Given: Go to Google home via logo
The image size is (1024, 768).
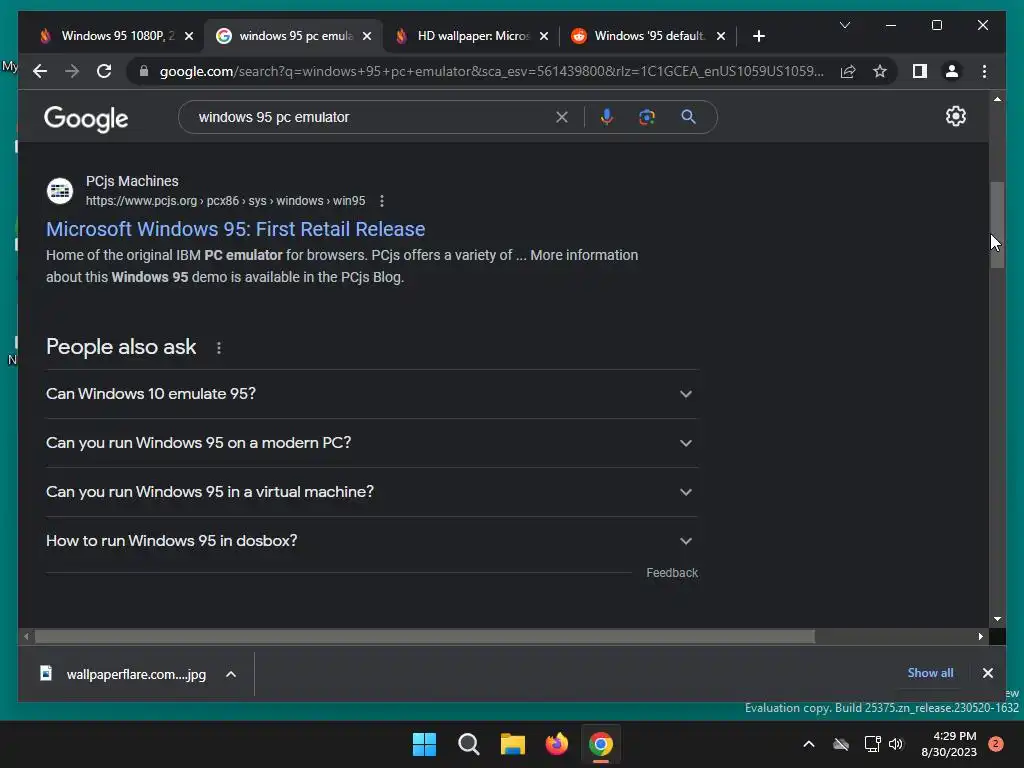Looking at the screenshot, I should pos(86,119).
